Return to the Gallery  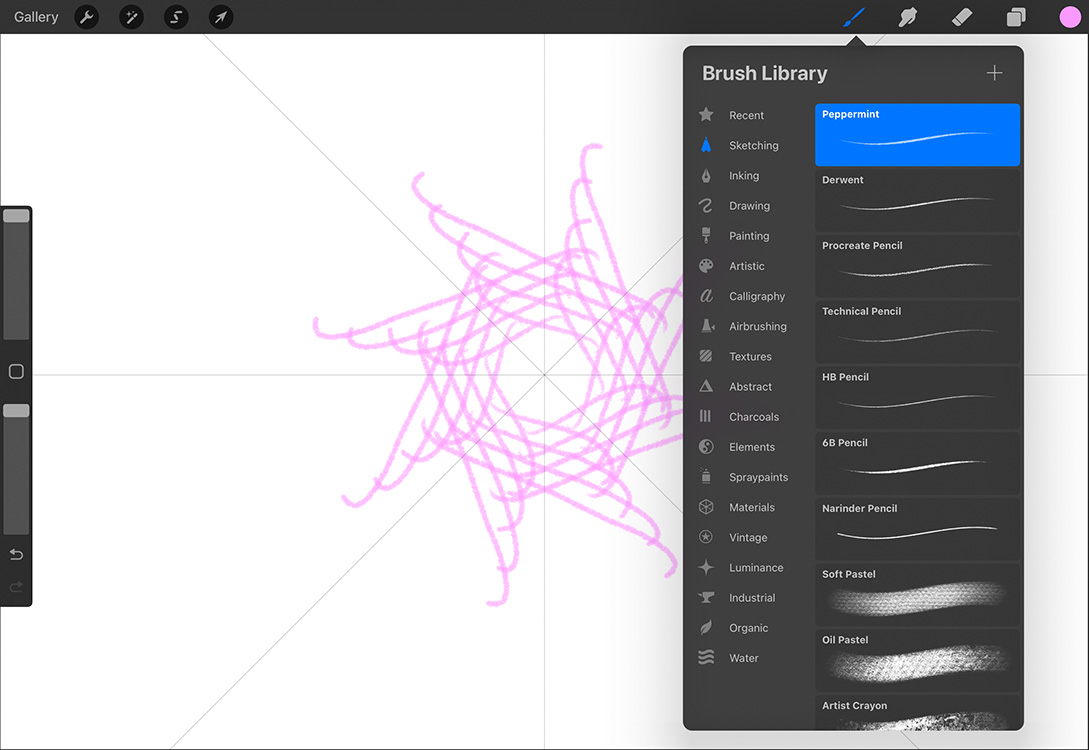click(x=36, y=16)
